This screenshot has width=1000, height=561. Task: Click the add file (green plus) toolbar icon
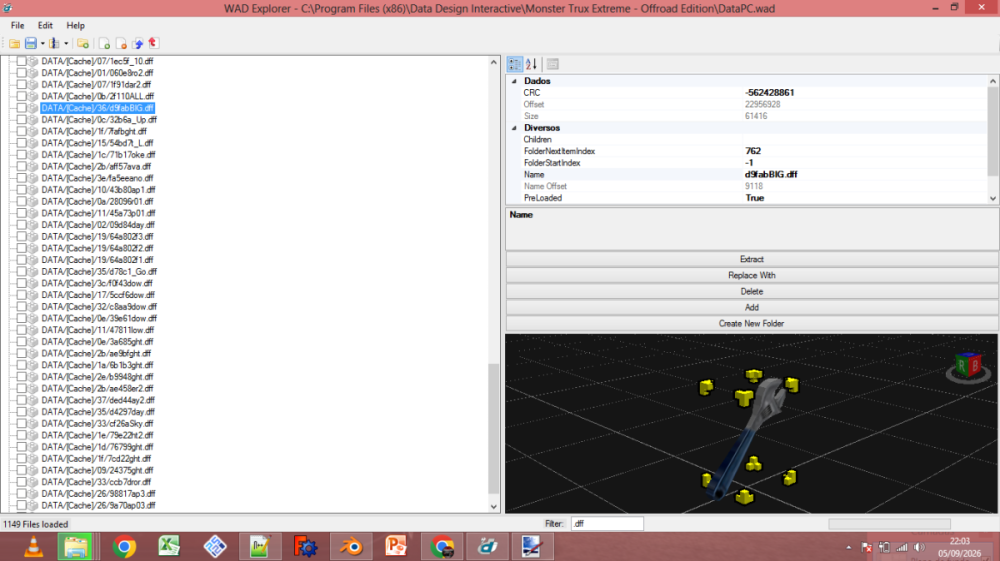(x=104, y=44)
